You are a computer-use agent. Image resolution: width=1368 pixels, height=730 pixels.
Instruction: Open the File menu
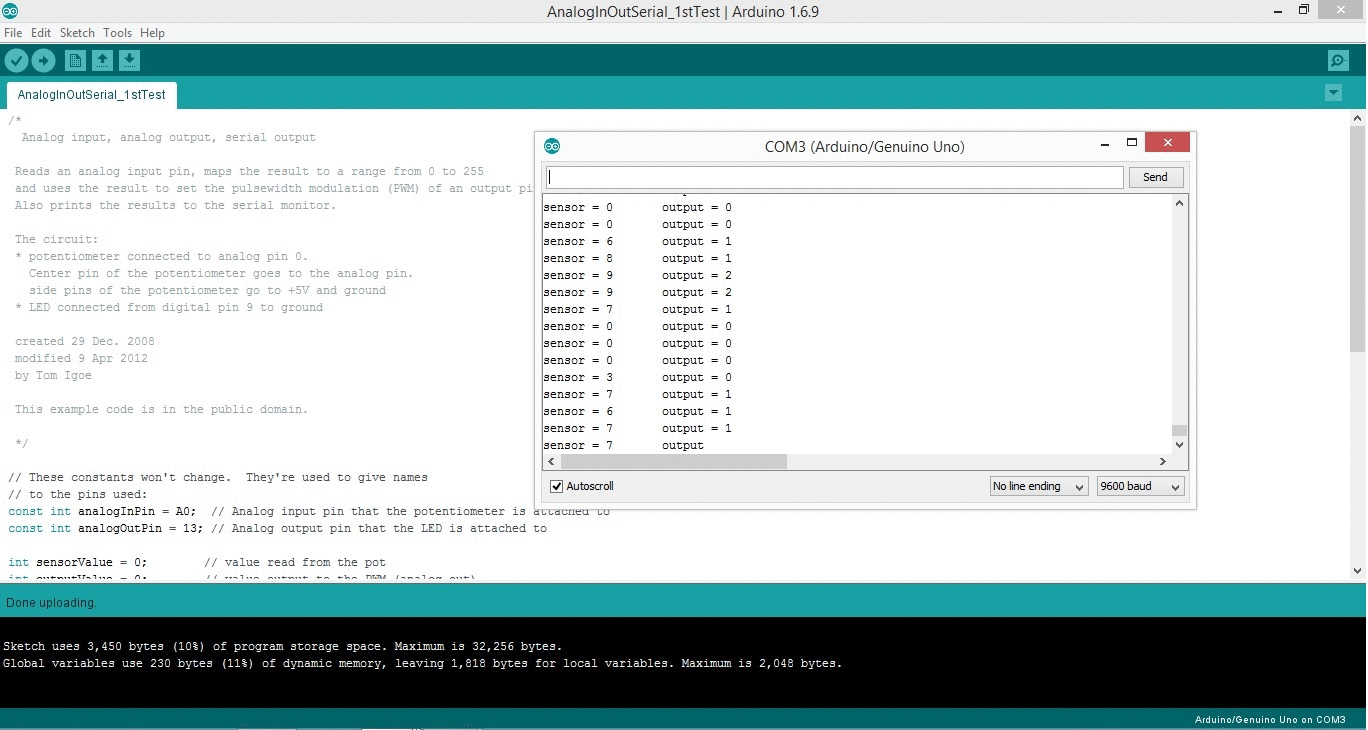pyautogui.click(x=13, y=33)
